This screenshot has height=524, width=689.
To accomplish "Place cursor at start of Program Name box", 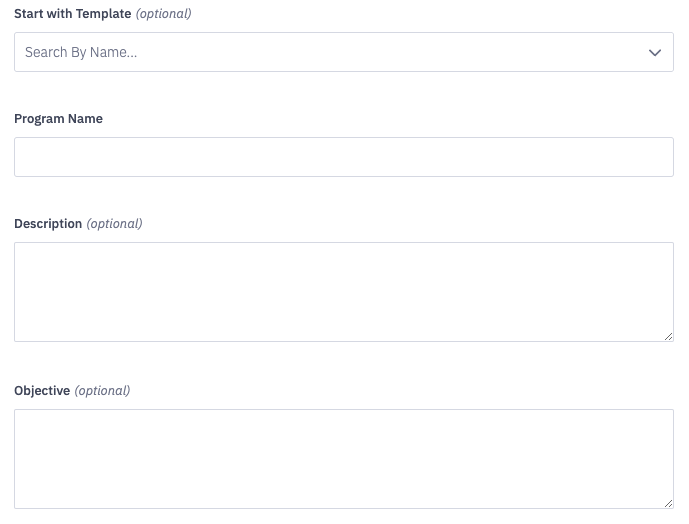I will (x=22, y=157).
